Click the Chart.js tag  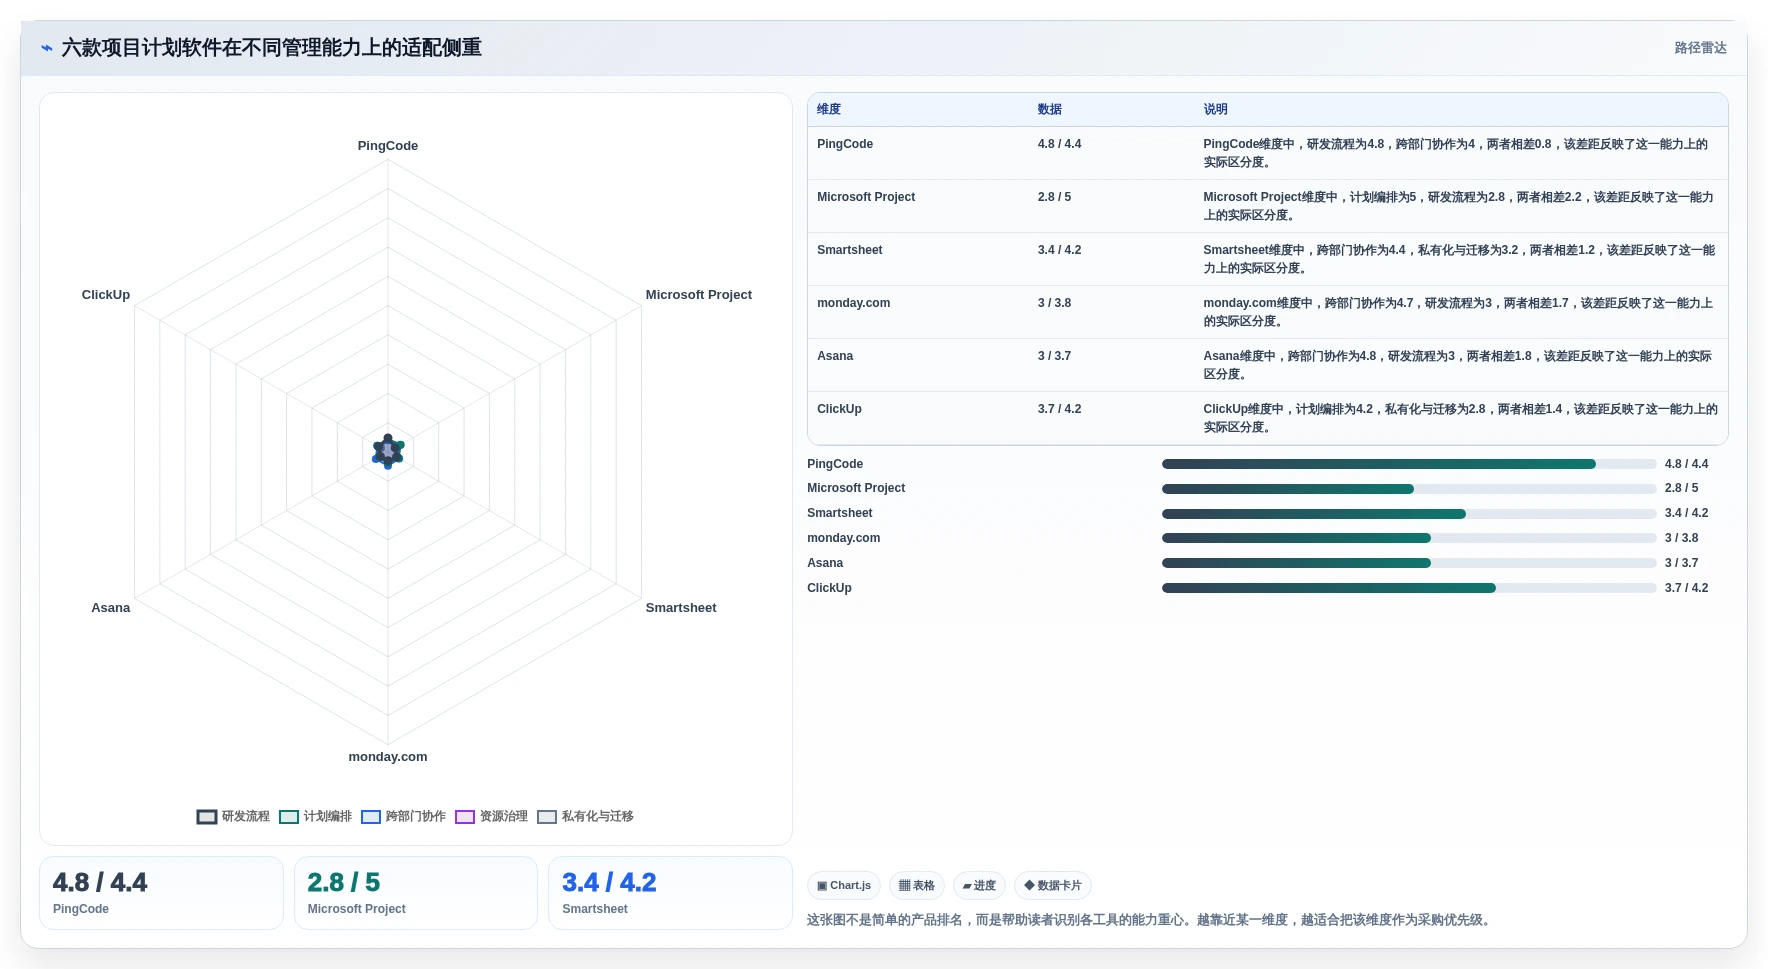point(844,886)
